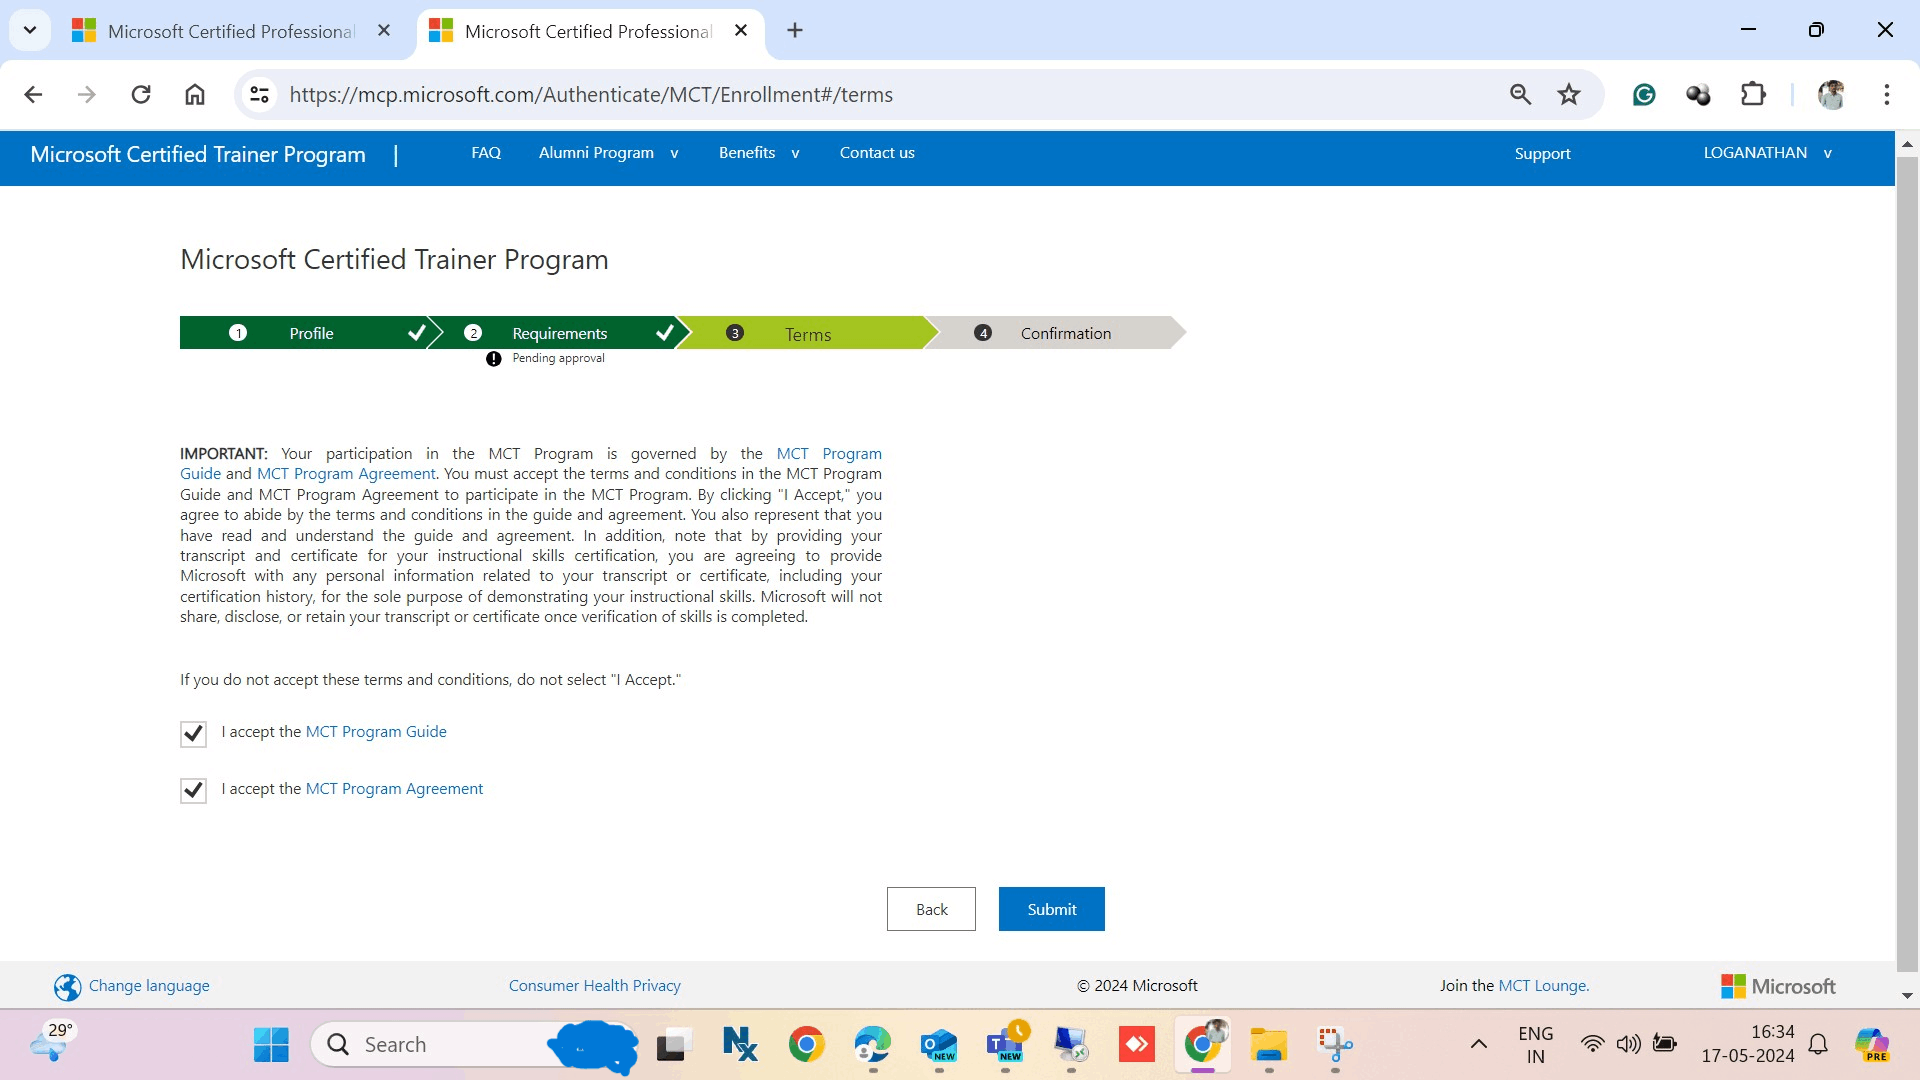Uncheck I accept the MCT Program Agreement
Screen dimensions: 1920x1080
[x=193, y=791]
